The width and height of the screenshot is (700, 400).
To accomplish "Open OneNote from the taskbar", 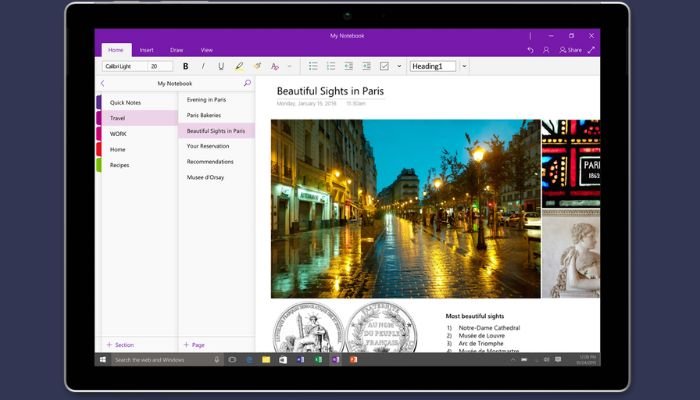I will click(x=335, y=359).
